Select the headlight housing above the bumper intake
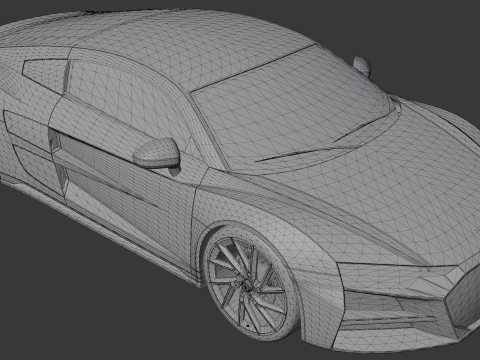 393,279
